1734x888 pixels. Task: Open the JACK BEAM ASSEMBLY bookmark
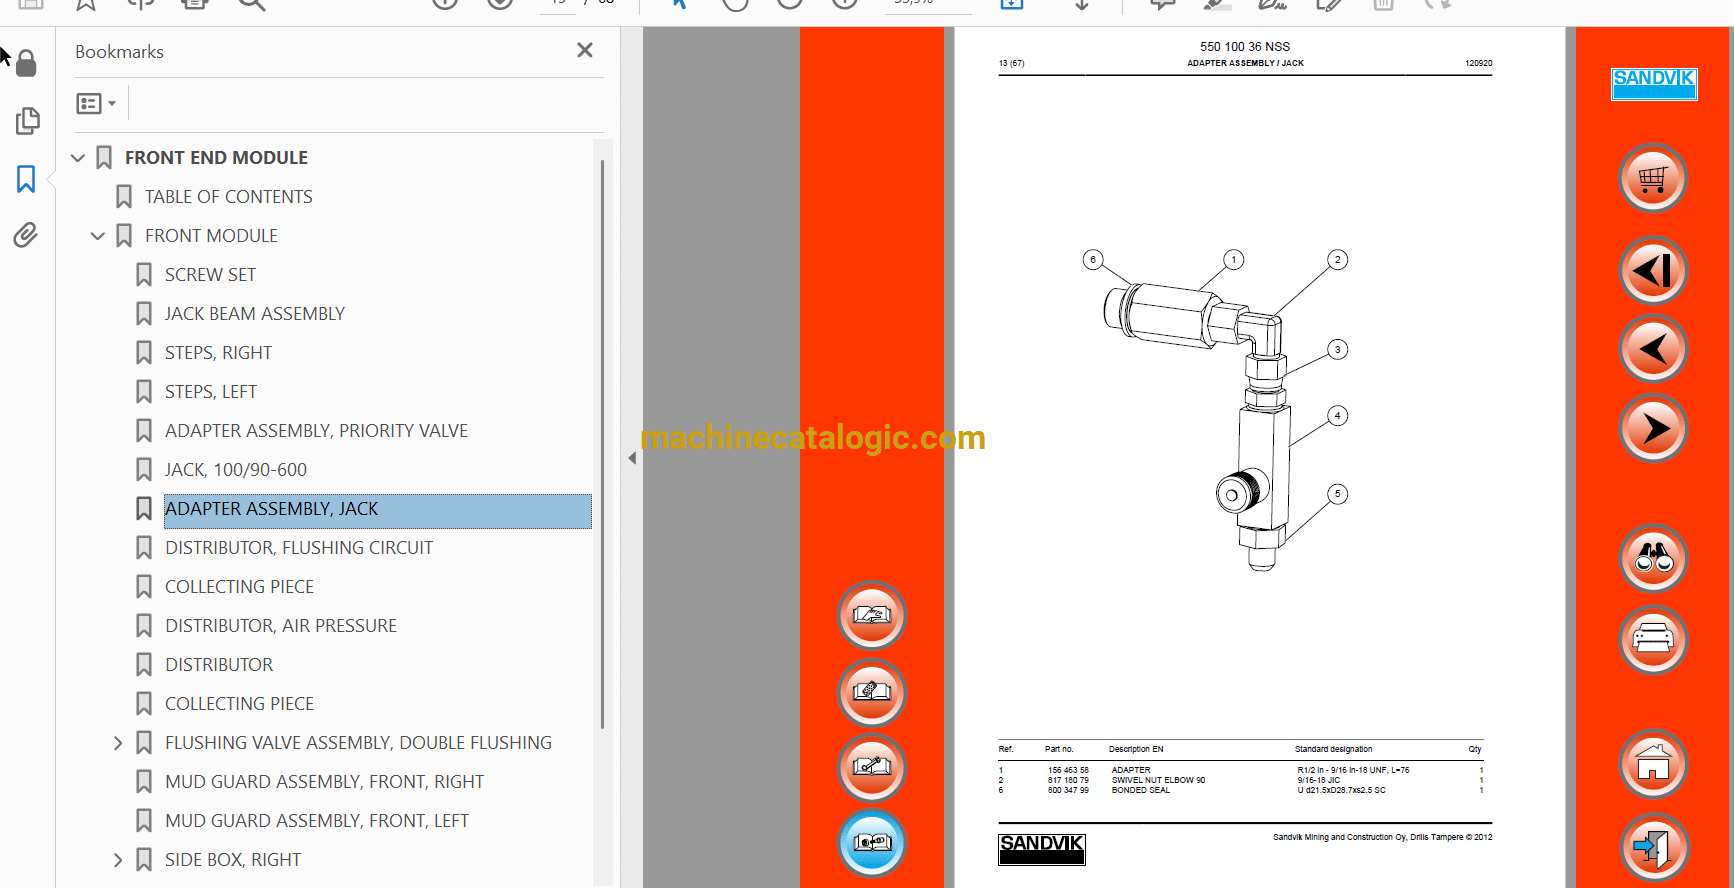(x=254, y=314)
